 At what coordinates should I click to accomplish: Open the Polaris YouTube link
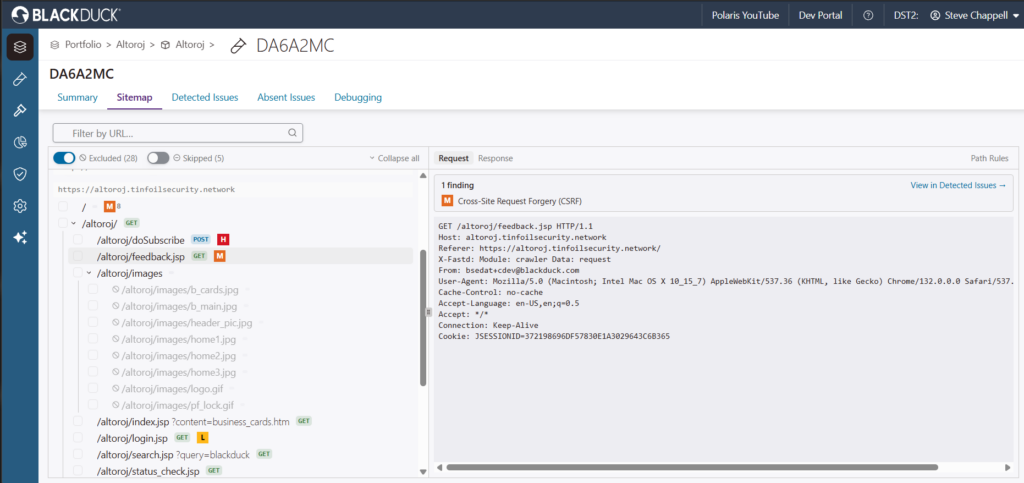click(x=745, y=15)
